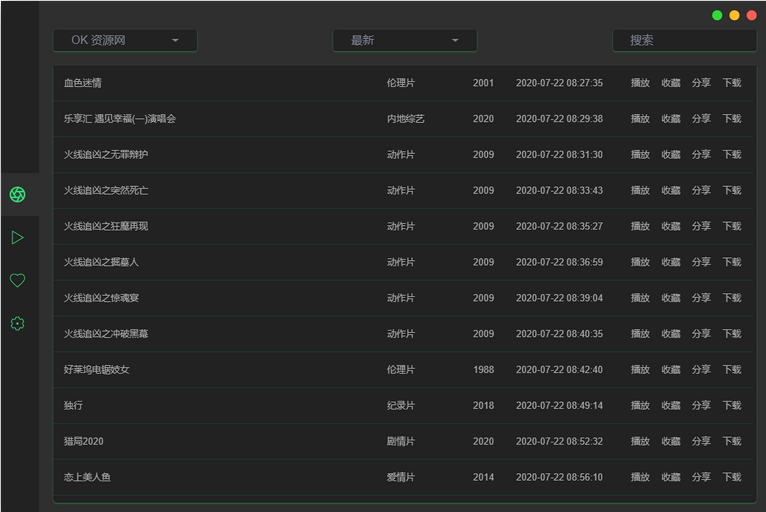Viewport: 766px width, 512px height.
Task: Open the player sidebar icon
Action: [18, 237]
